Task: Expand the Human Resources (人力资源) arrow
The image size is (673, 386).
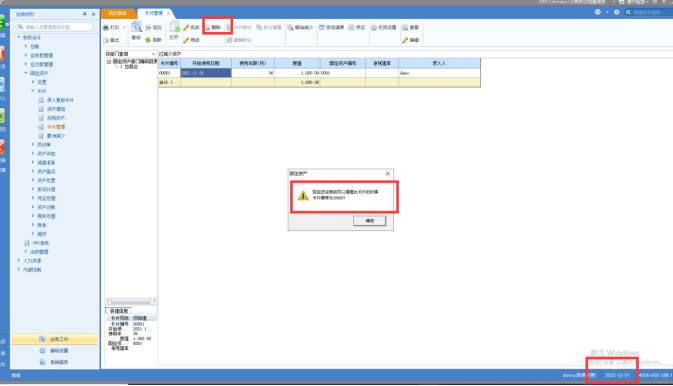Action: pos(18,260)
